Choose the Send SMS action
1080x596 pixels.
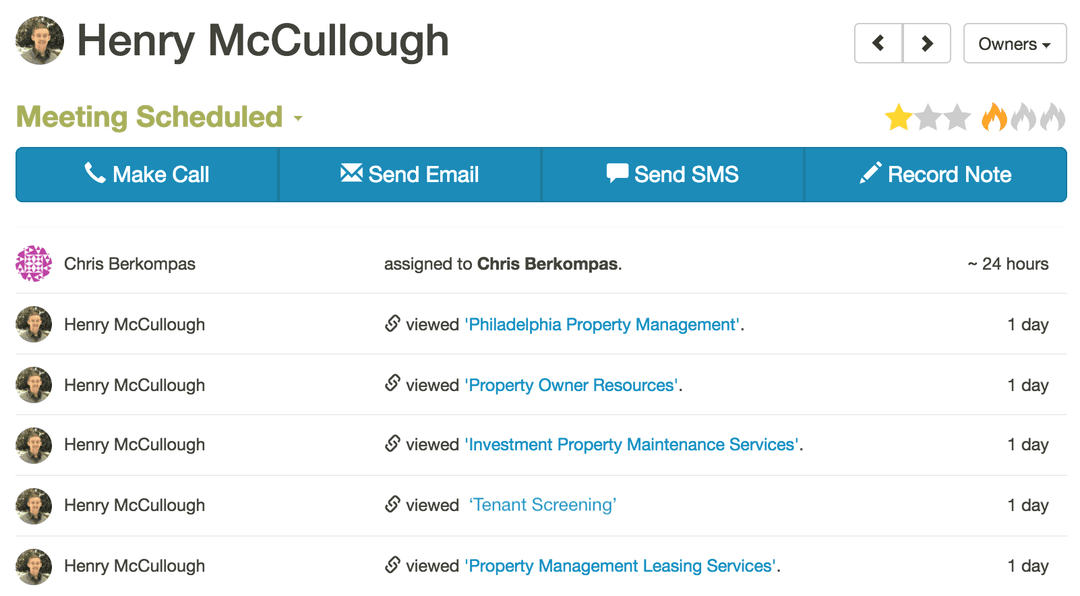(x=672, y=175)
